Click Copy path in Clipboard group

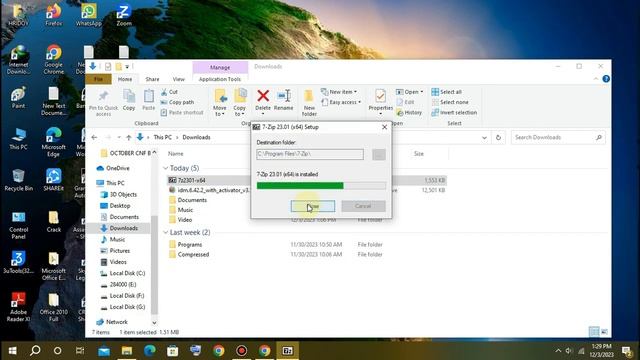pyautogui.click(x=177, y=102)
